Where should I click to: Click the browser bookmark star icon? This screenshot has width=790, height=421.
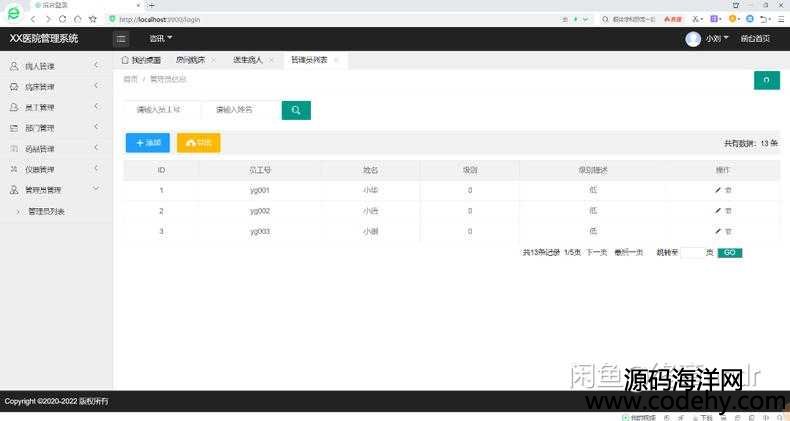(93, 19)
